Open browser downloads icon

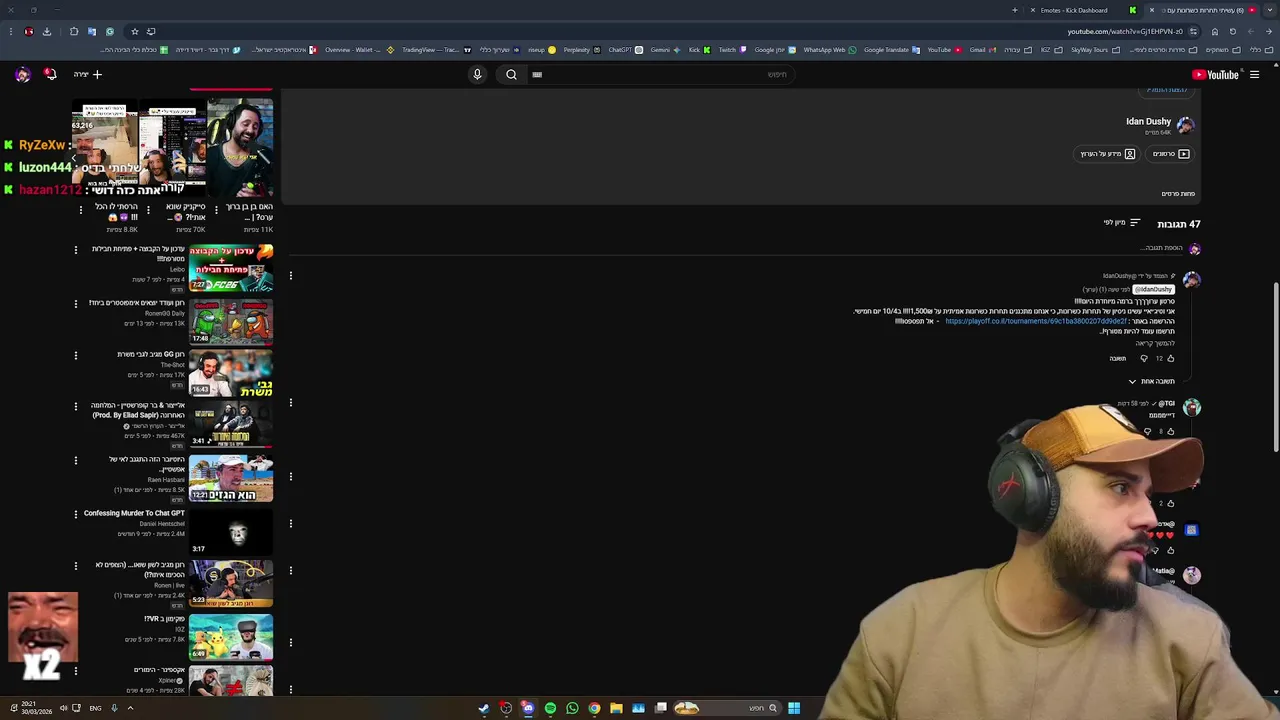[x=46, y=31]
